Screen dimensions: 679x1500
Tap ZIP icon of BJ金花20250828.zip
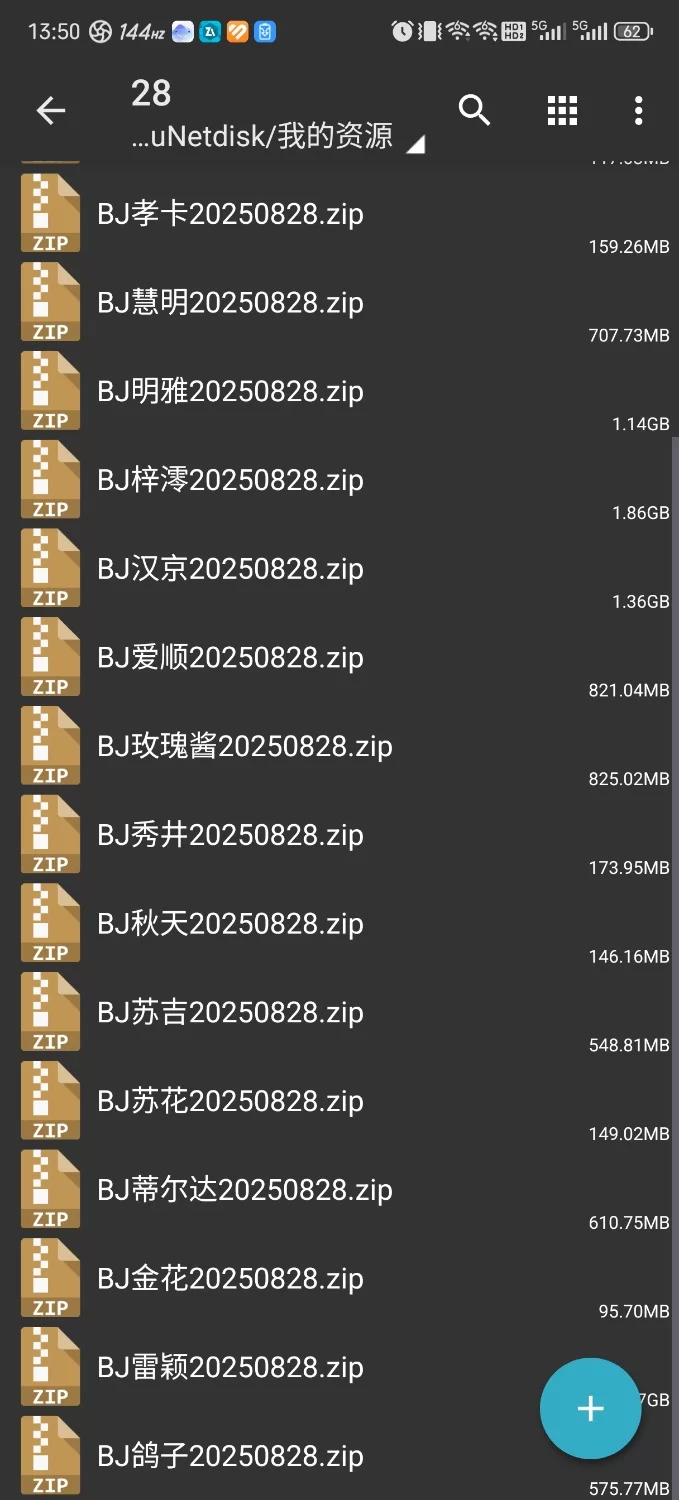[50, 1279]
